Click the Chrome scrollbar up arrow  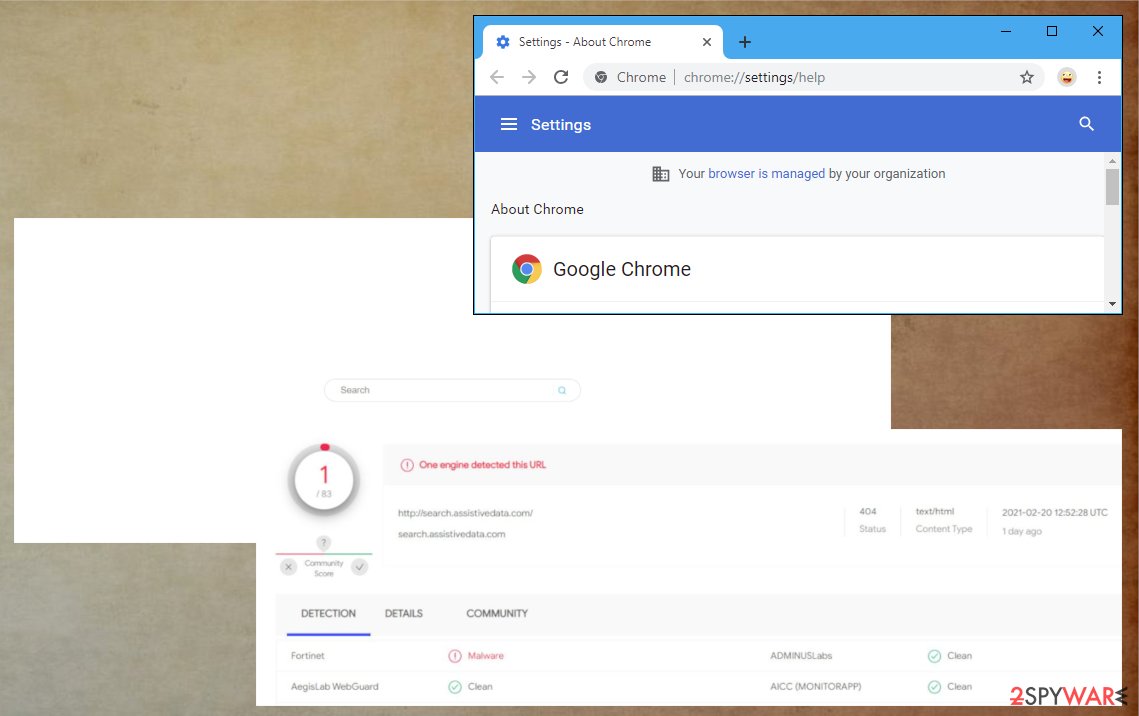tap(1112, 160)
